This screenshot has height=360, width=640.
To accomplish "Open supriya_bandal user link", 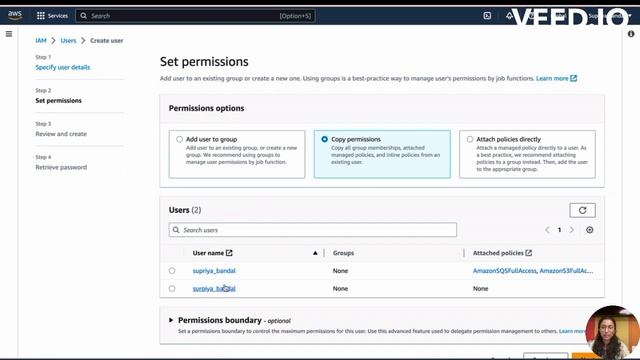I will 214,271.
